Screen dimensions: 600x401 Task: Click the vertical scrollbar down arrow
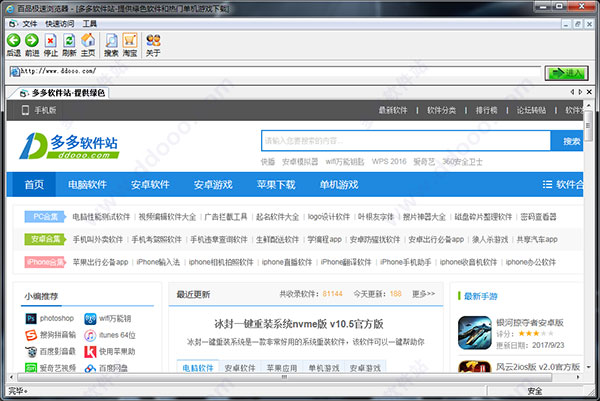[x=589, y=367]
